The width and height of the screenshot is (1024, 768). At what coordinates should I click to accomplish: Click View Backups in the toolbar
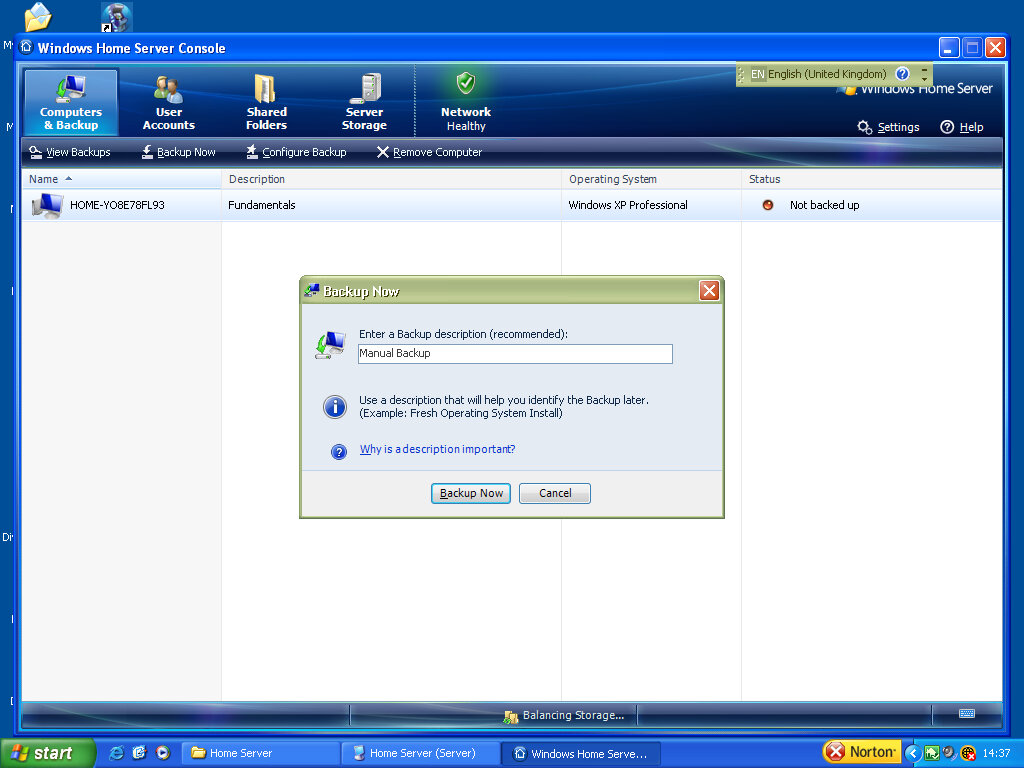click(x=70, y=152)
